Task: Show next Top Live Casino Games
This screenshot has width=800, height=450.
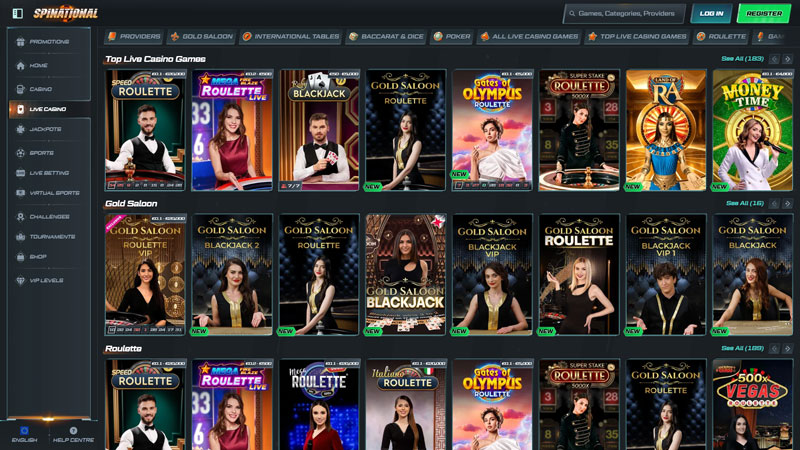Action: click(787, 59)
